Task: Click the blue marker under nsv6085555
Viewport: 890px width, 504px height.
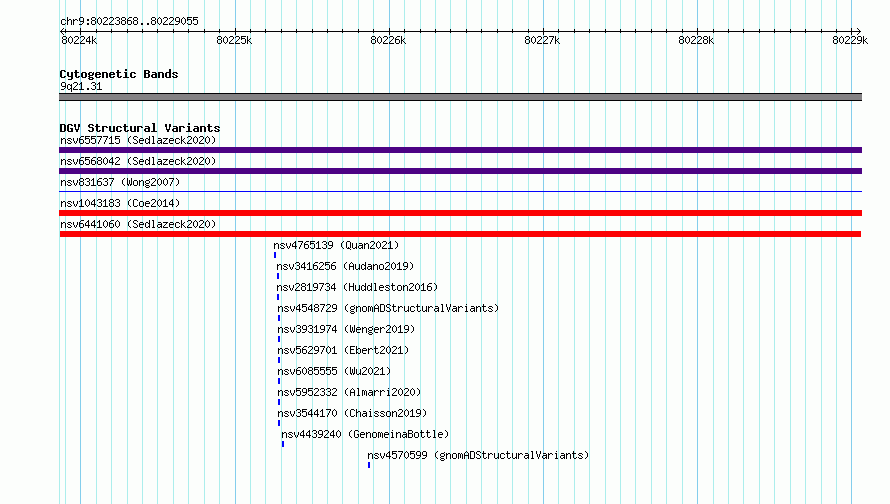Action: click(x=279, y=381)
